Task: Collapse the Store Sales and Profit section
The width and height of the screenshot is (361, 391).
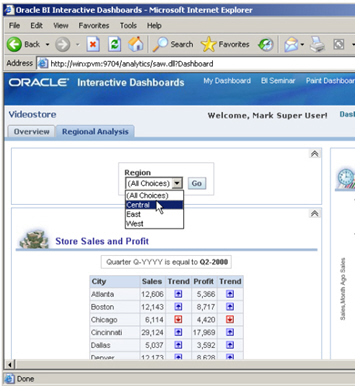Action: tap(314, 213)
